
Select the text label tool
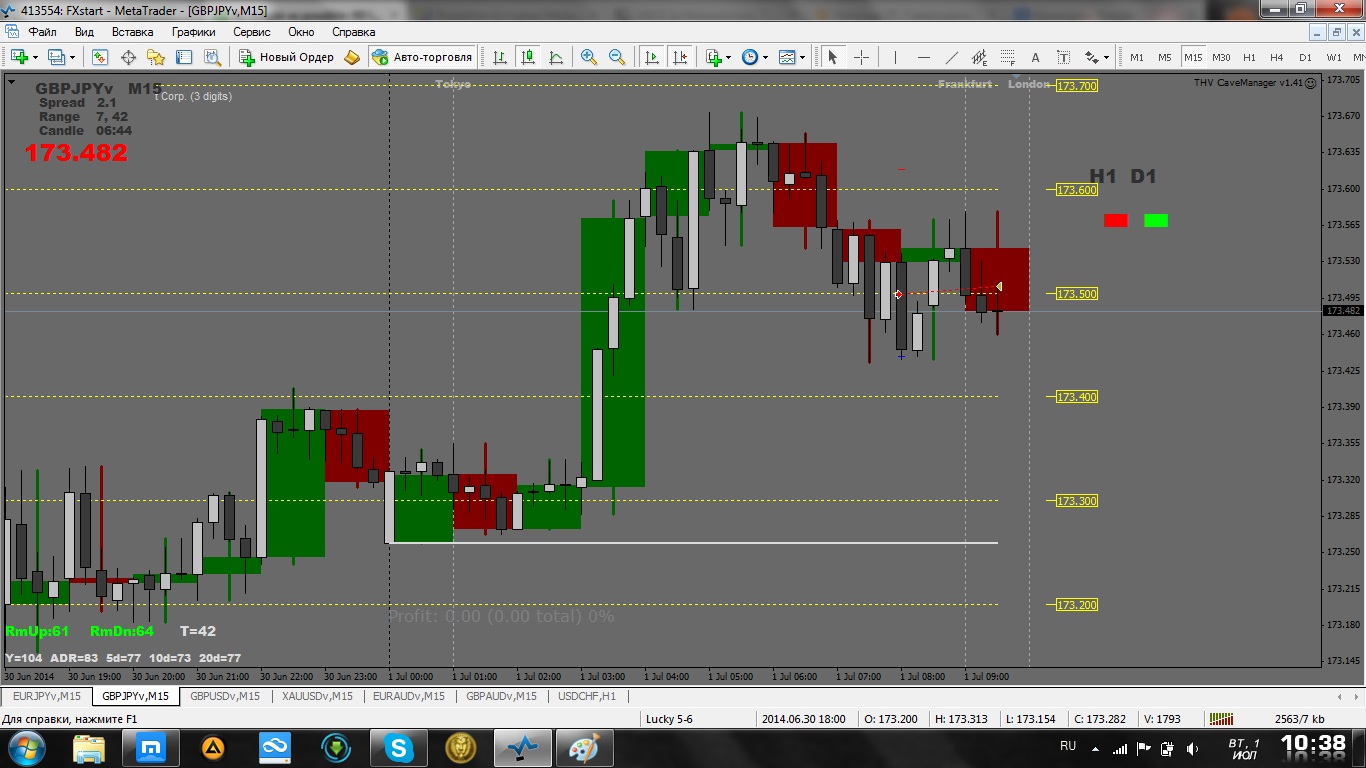point(1063,57)
